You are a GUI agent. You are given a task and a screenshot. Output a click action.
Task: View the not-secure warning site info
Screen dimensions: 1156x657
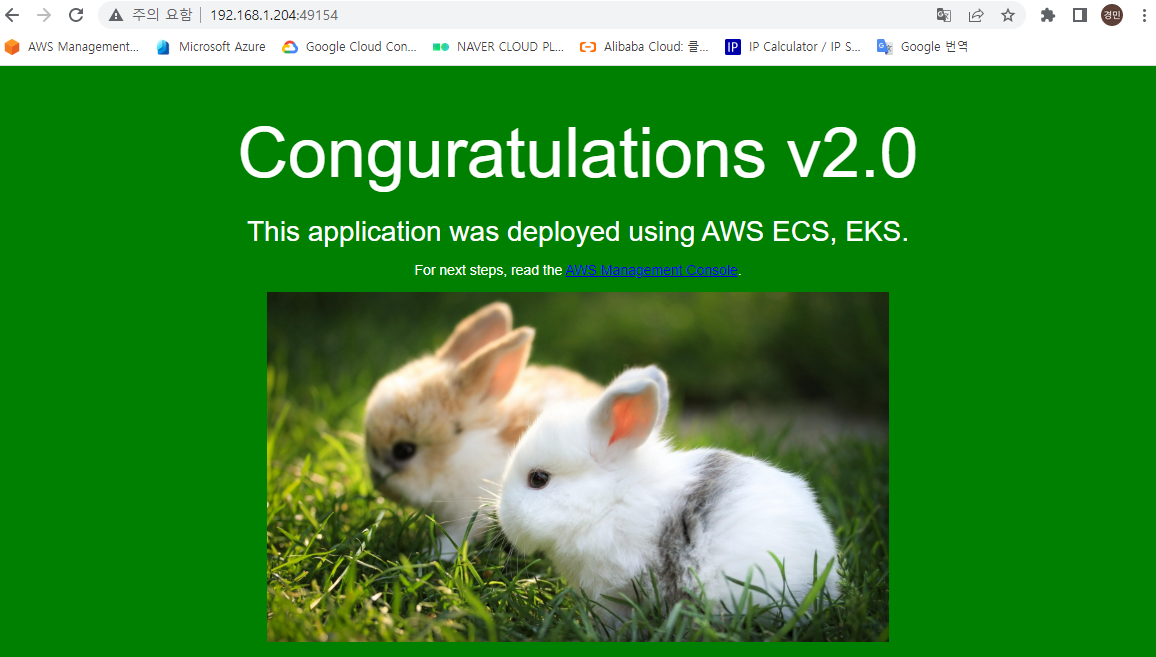click(116, 15)
